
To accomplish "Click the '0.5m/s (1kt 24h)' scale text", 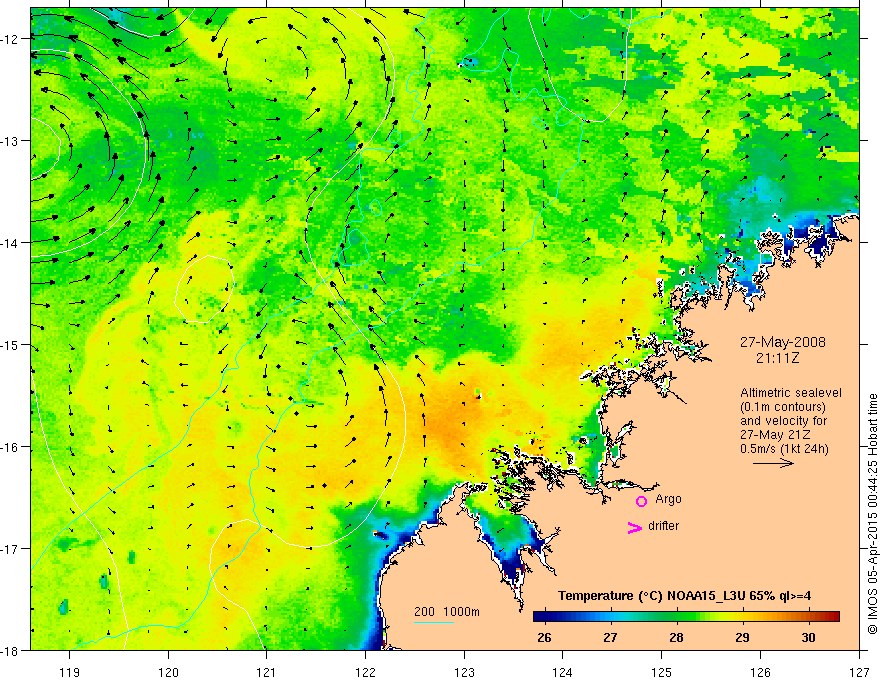I will point(784,449).
